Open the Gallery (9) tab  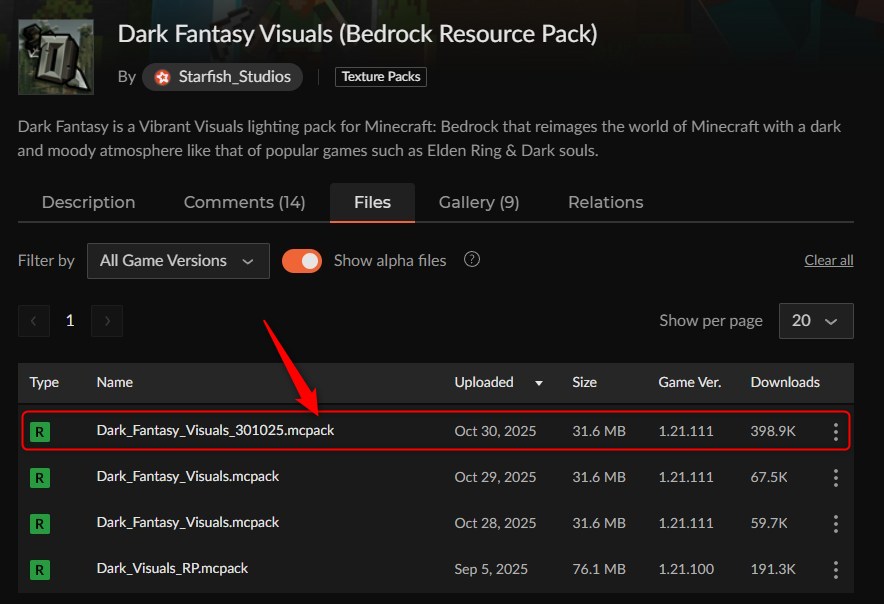[479, 202]
